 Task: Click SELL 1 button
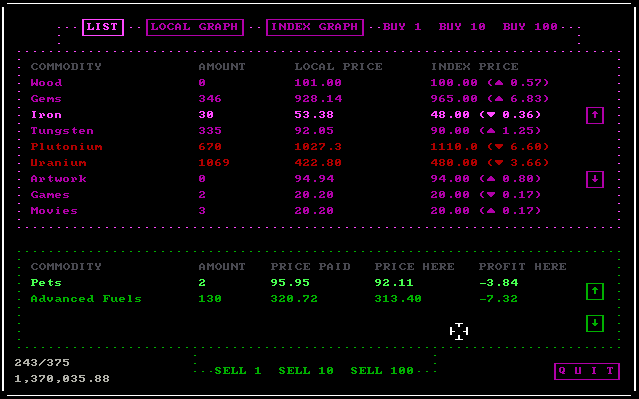click(238, 371)
